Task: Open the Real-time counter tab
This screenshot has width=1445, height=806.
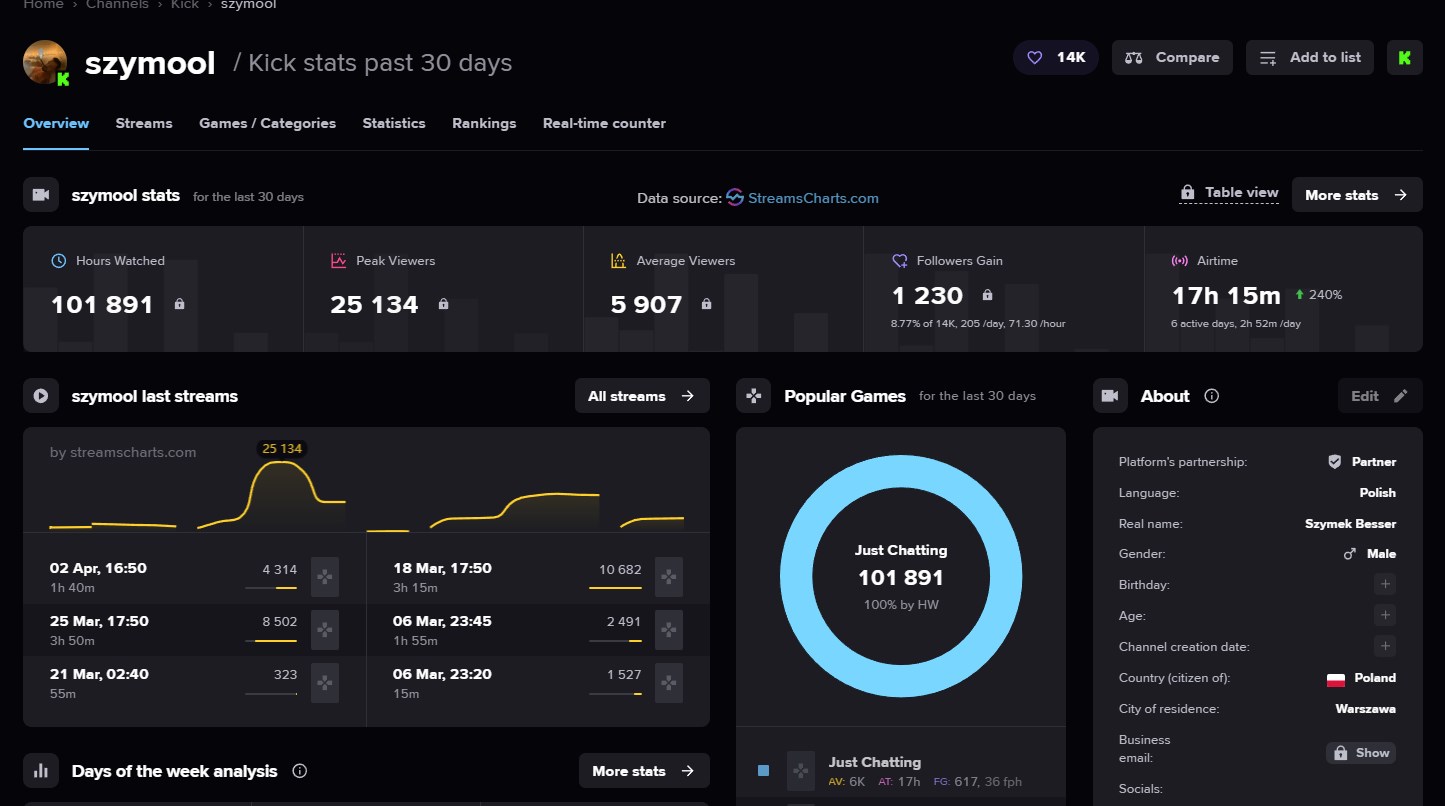Action: coord(604,123)
